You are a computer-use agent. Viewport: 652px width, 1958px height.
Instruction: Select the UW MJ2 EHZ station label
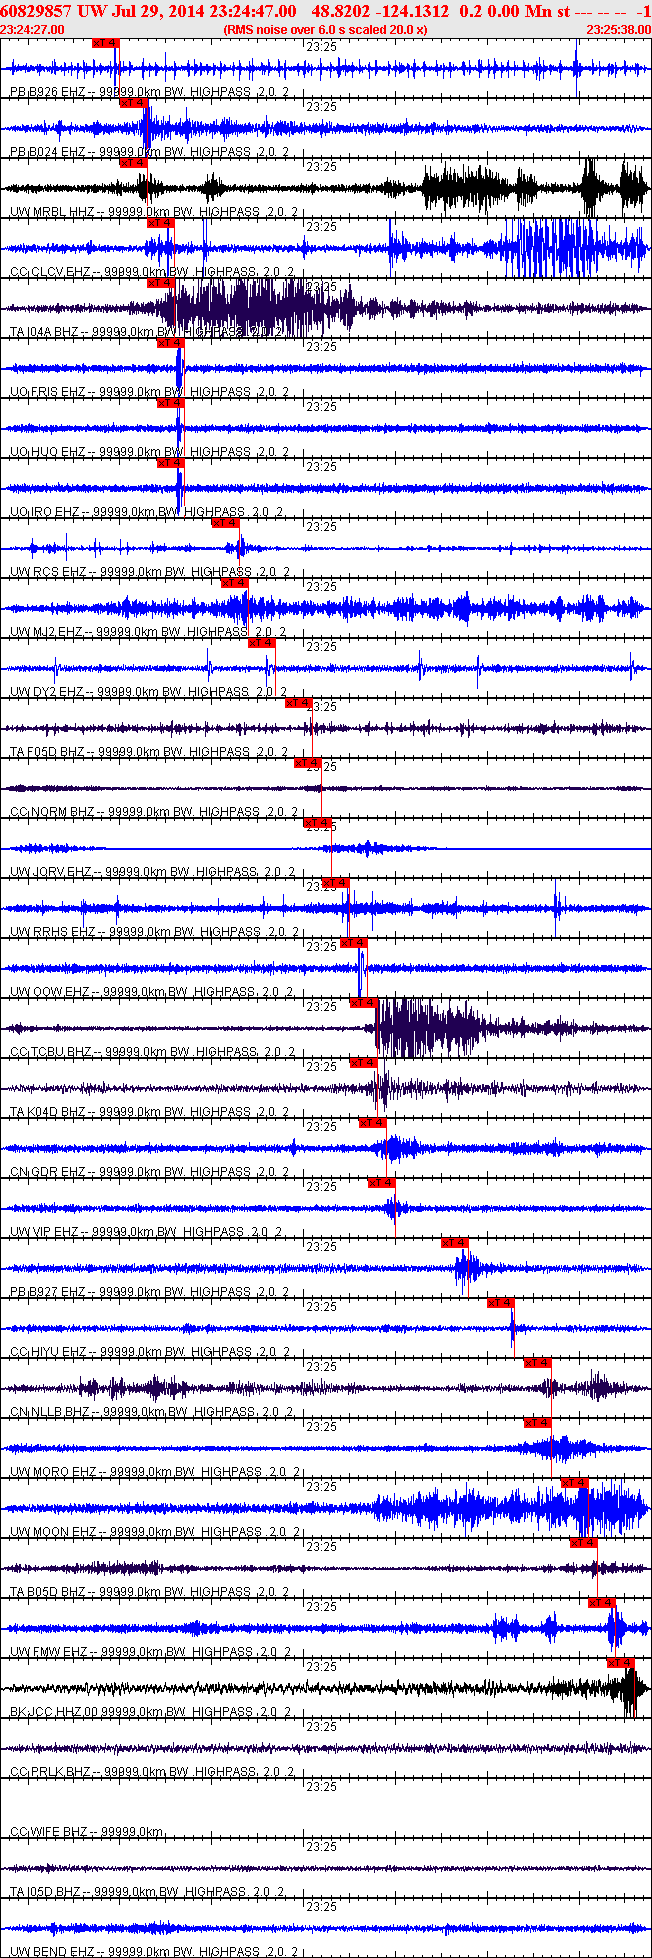pos(149,632)
